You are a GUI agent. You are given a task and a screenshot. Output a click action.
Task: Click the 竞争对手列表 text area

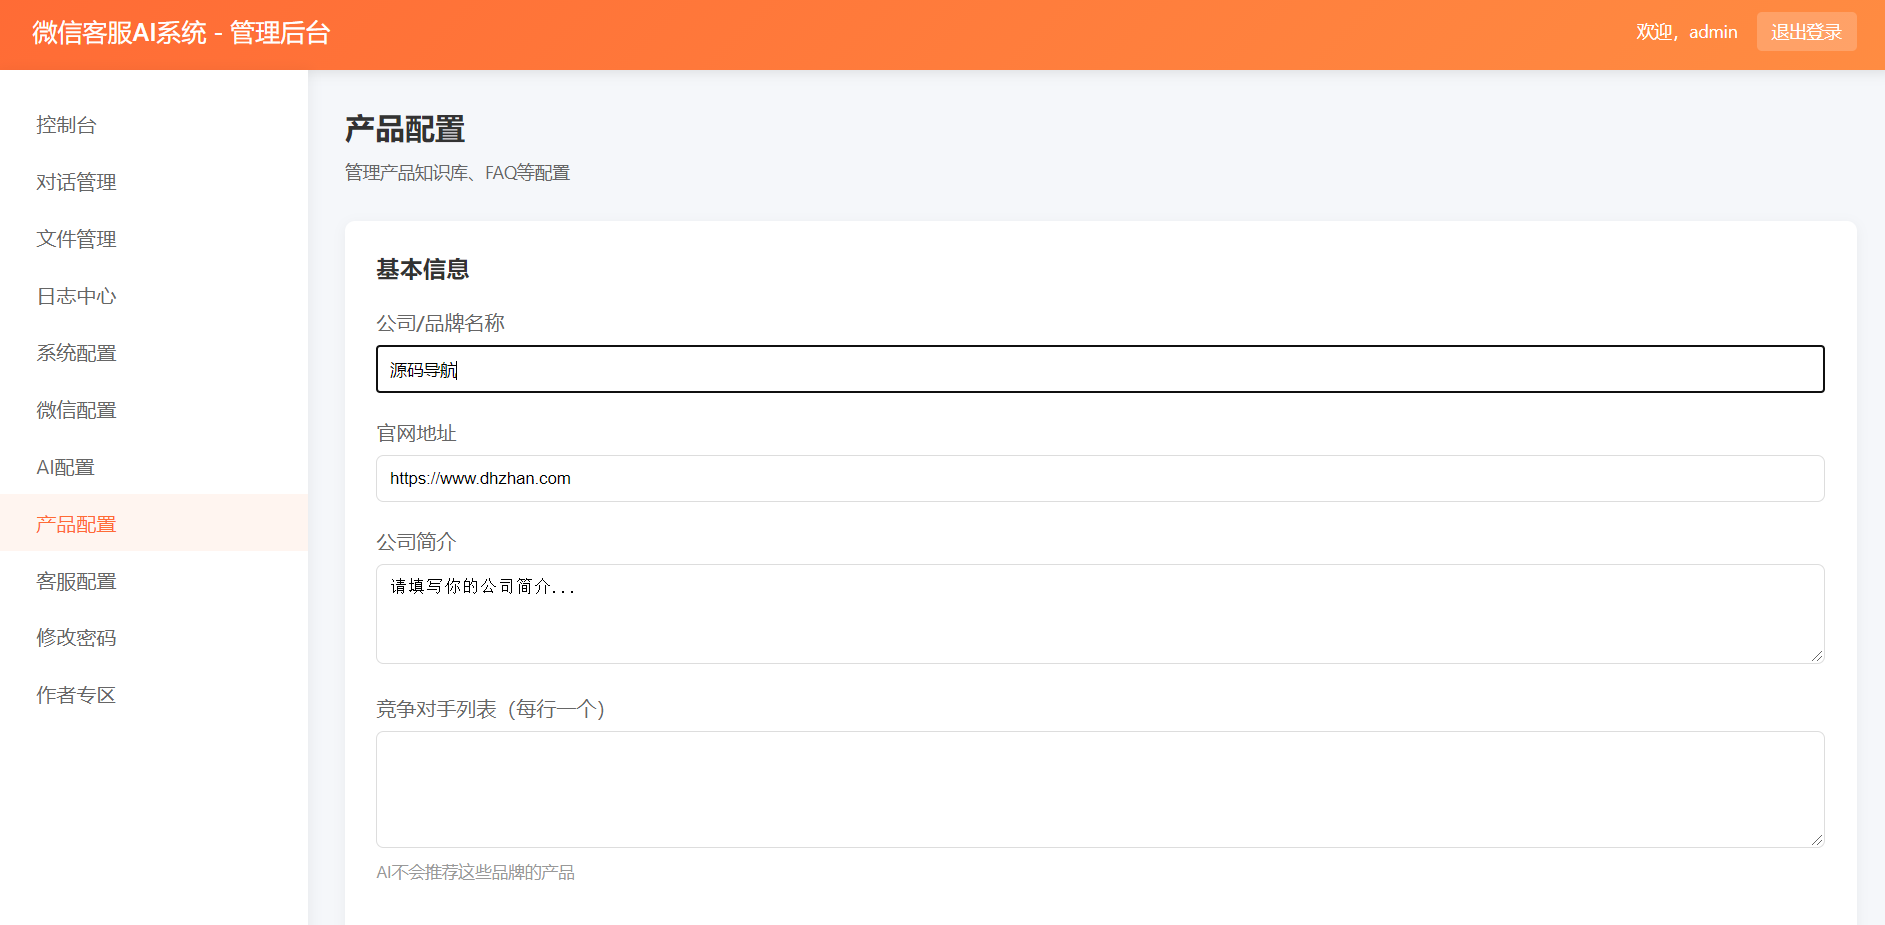click(1100, 789)
